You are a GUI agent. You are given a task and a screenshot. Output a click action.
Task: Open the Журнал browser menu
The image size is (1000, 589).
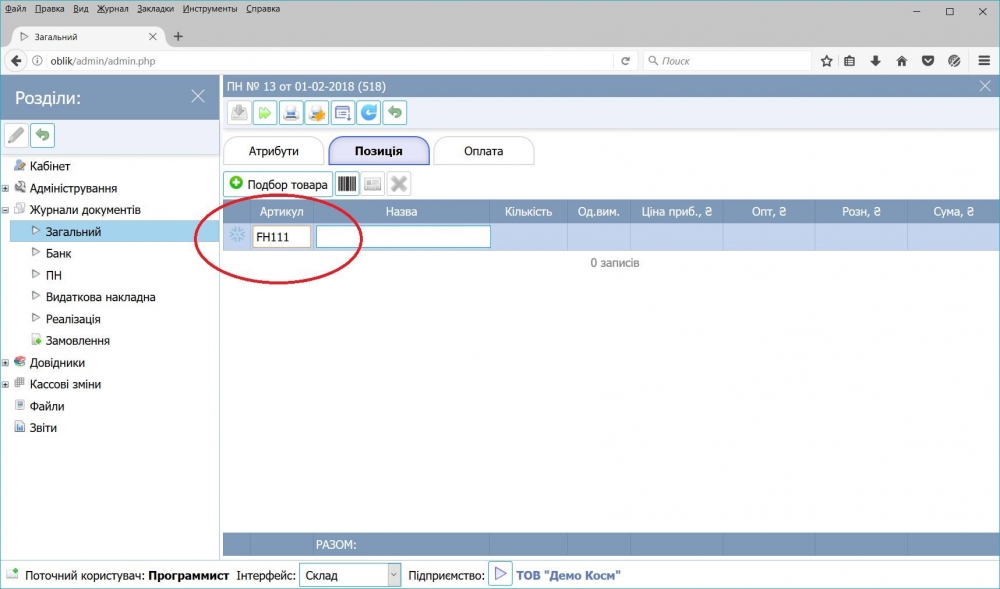pos(112,9)
